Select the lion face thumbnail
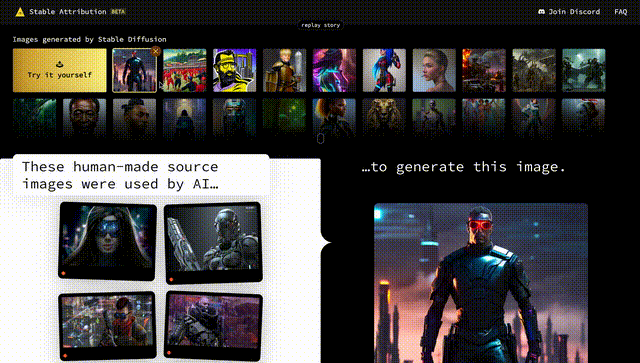This screenshot has width=640, height=363. pyautogui.click(x=384, y=118)
